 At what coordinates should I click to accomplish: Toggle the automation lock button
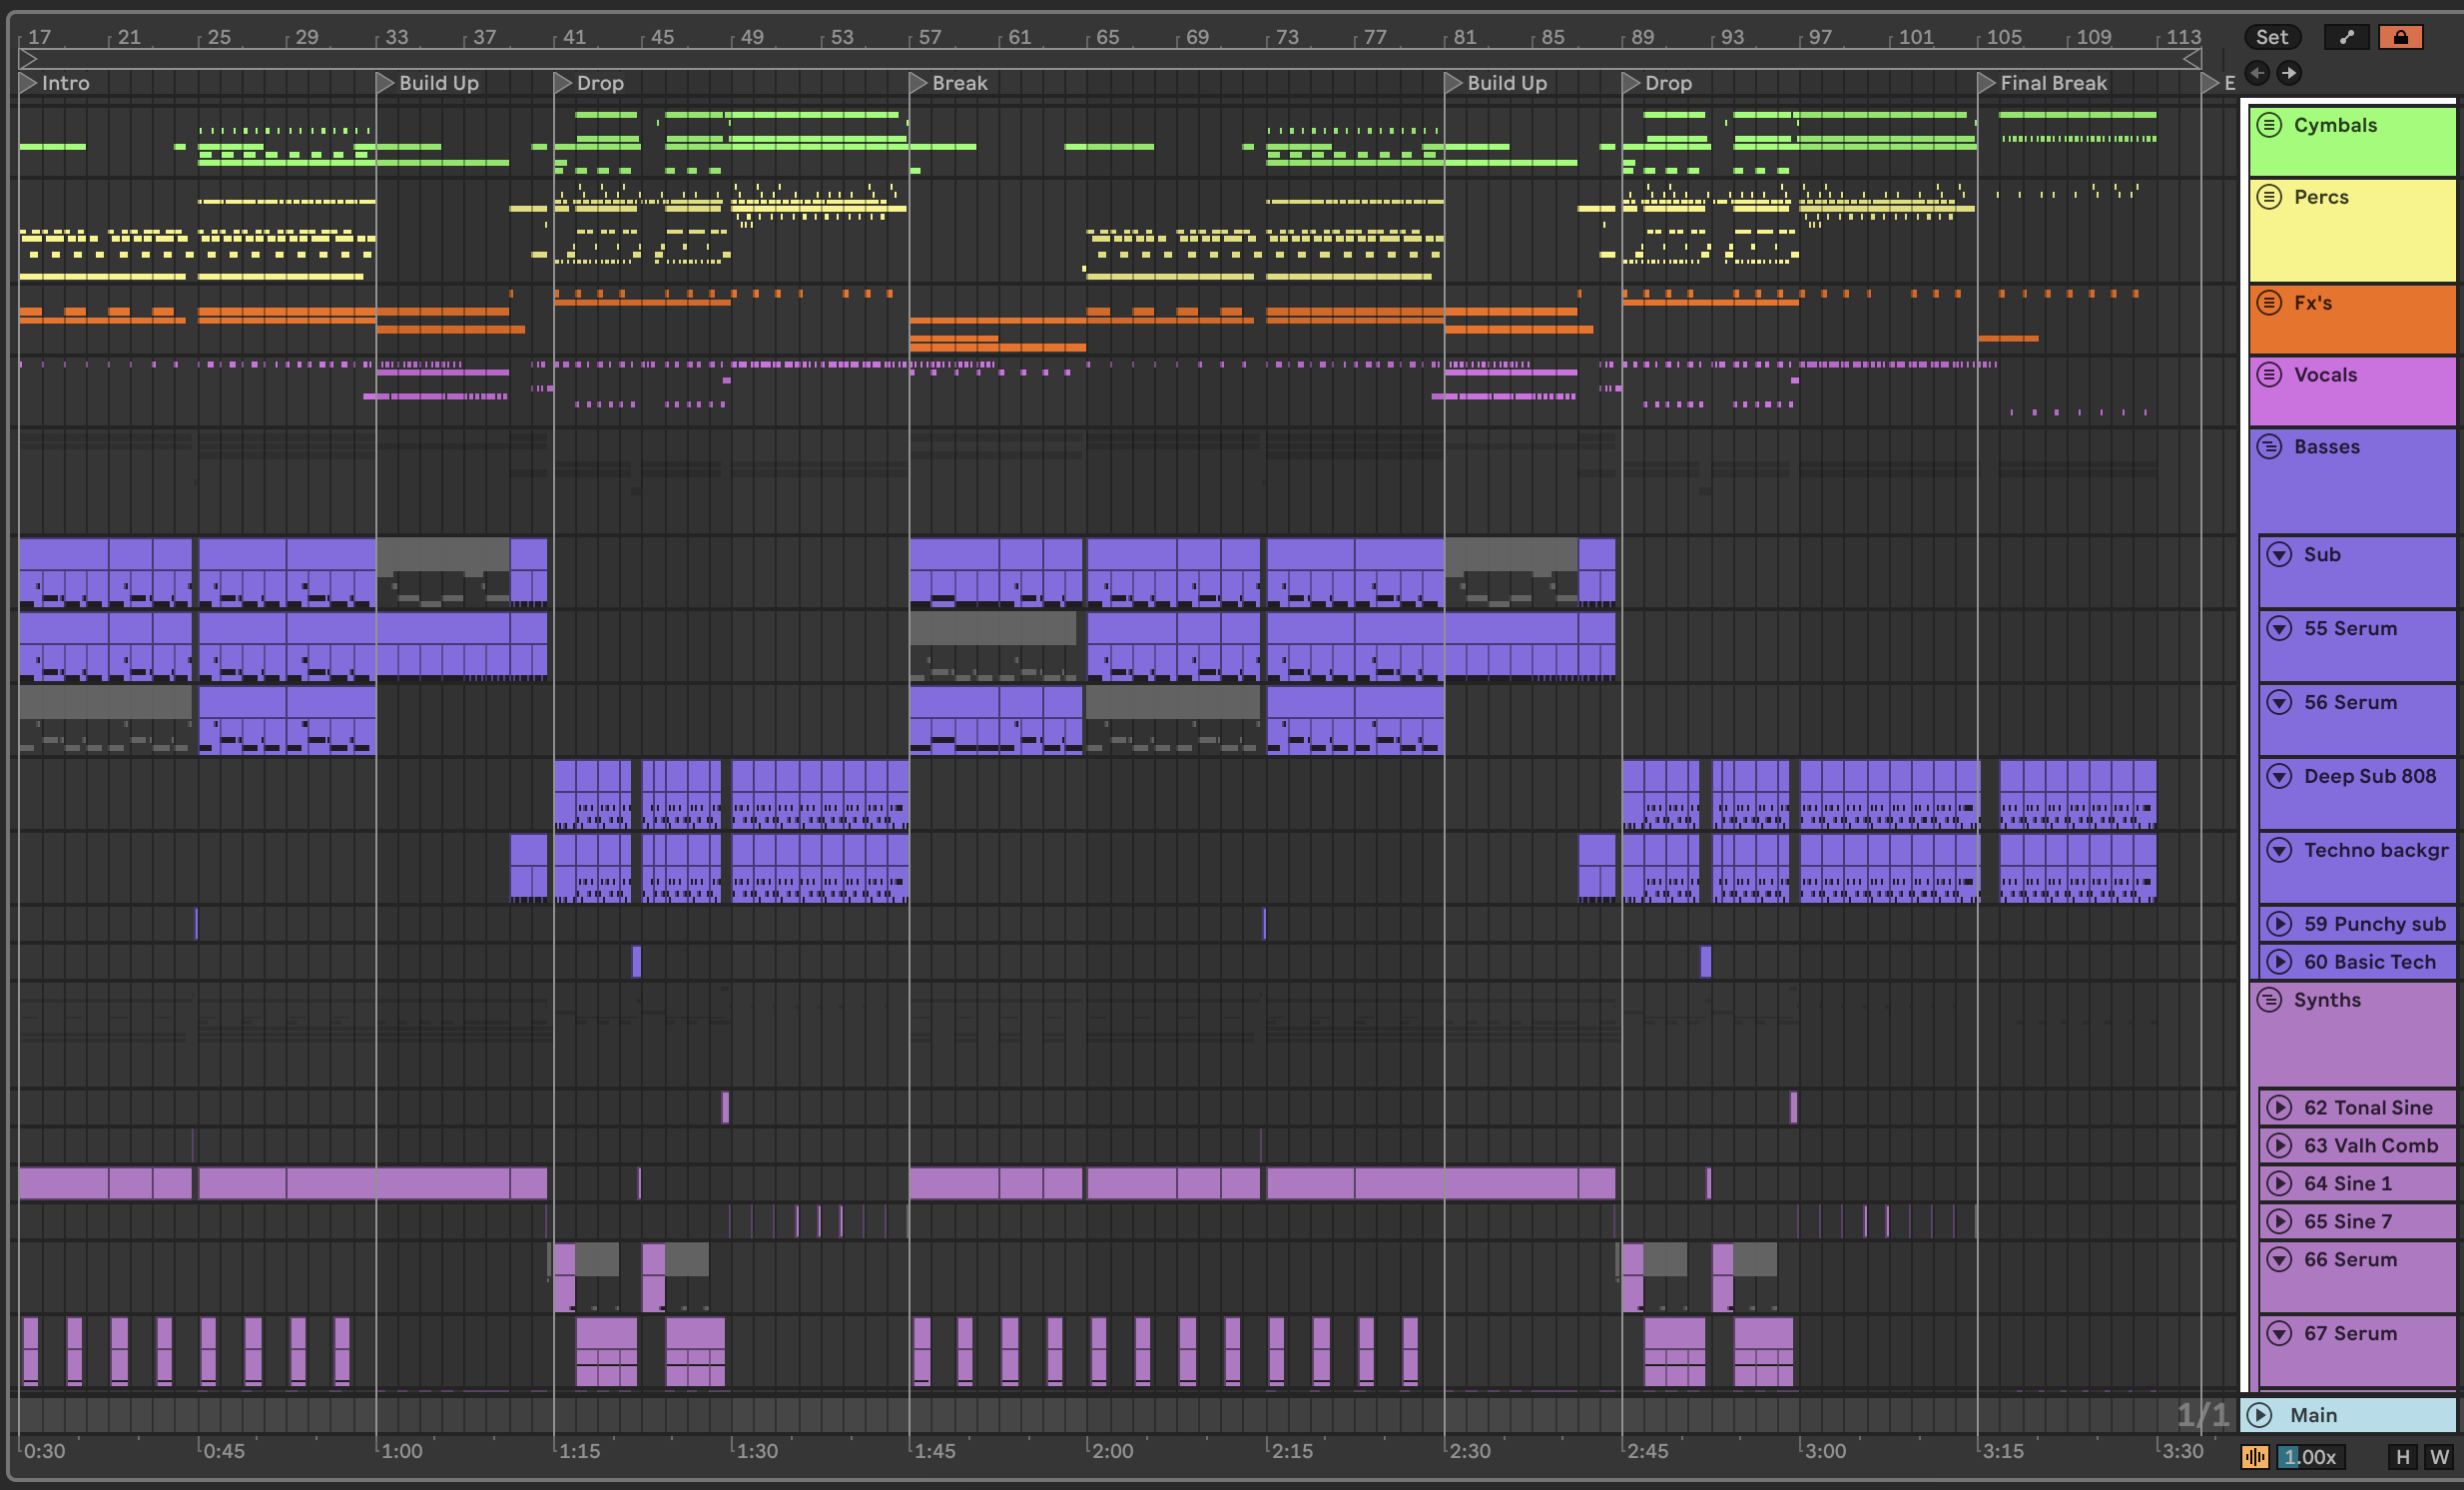coord(2400,37)
